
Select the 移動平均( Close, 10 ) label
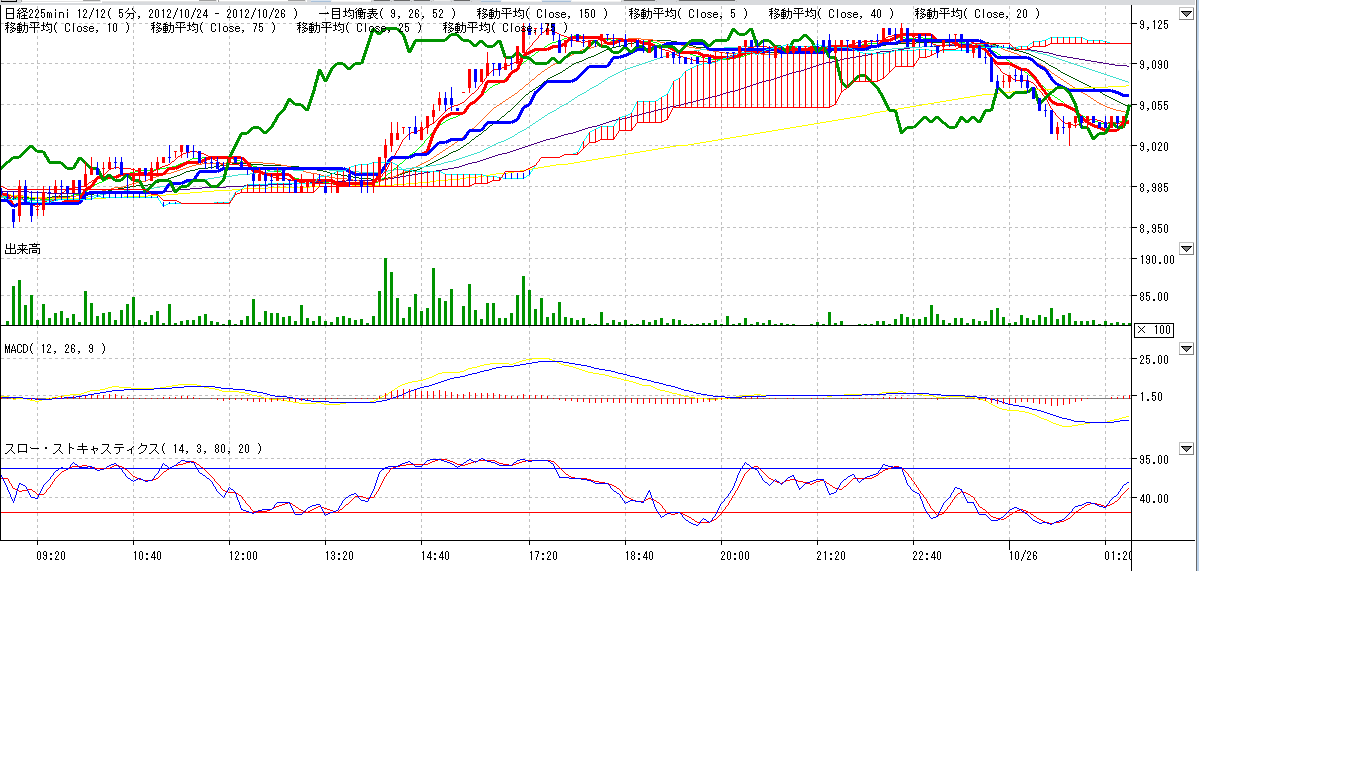[x=67, y=28]
